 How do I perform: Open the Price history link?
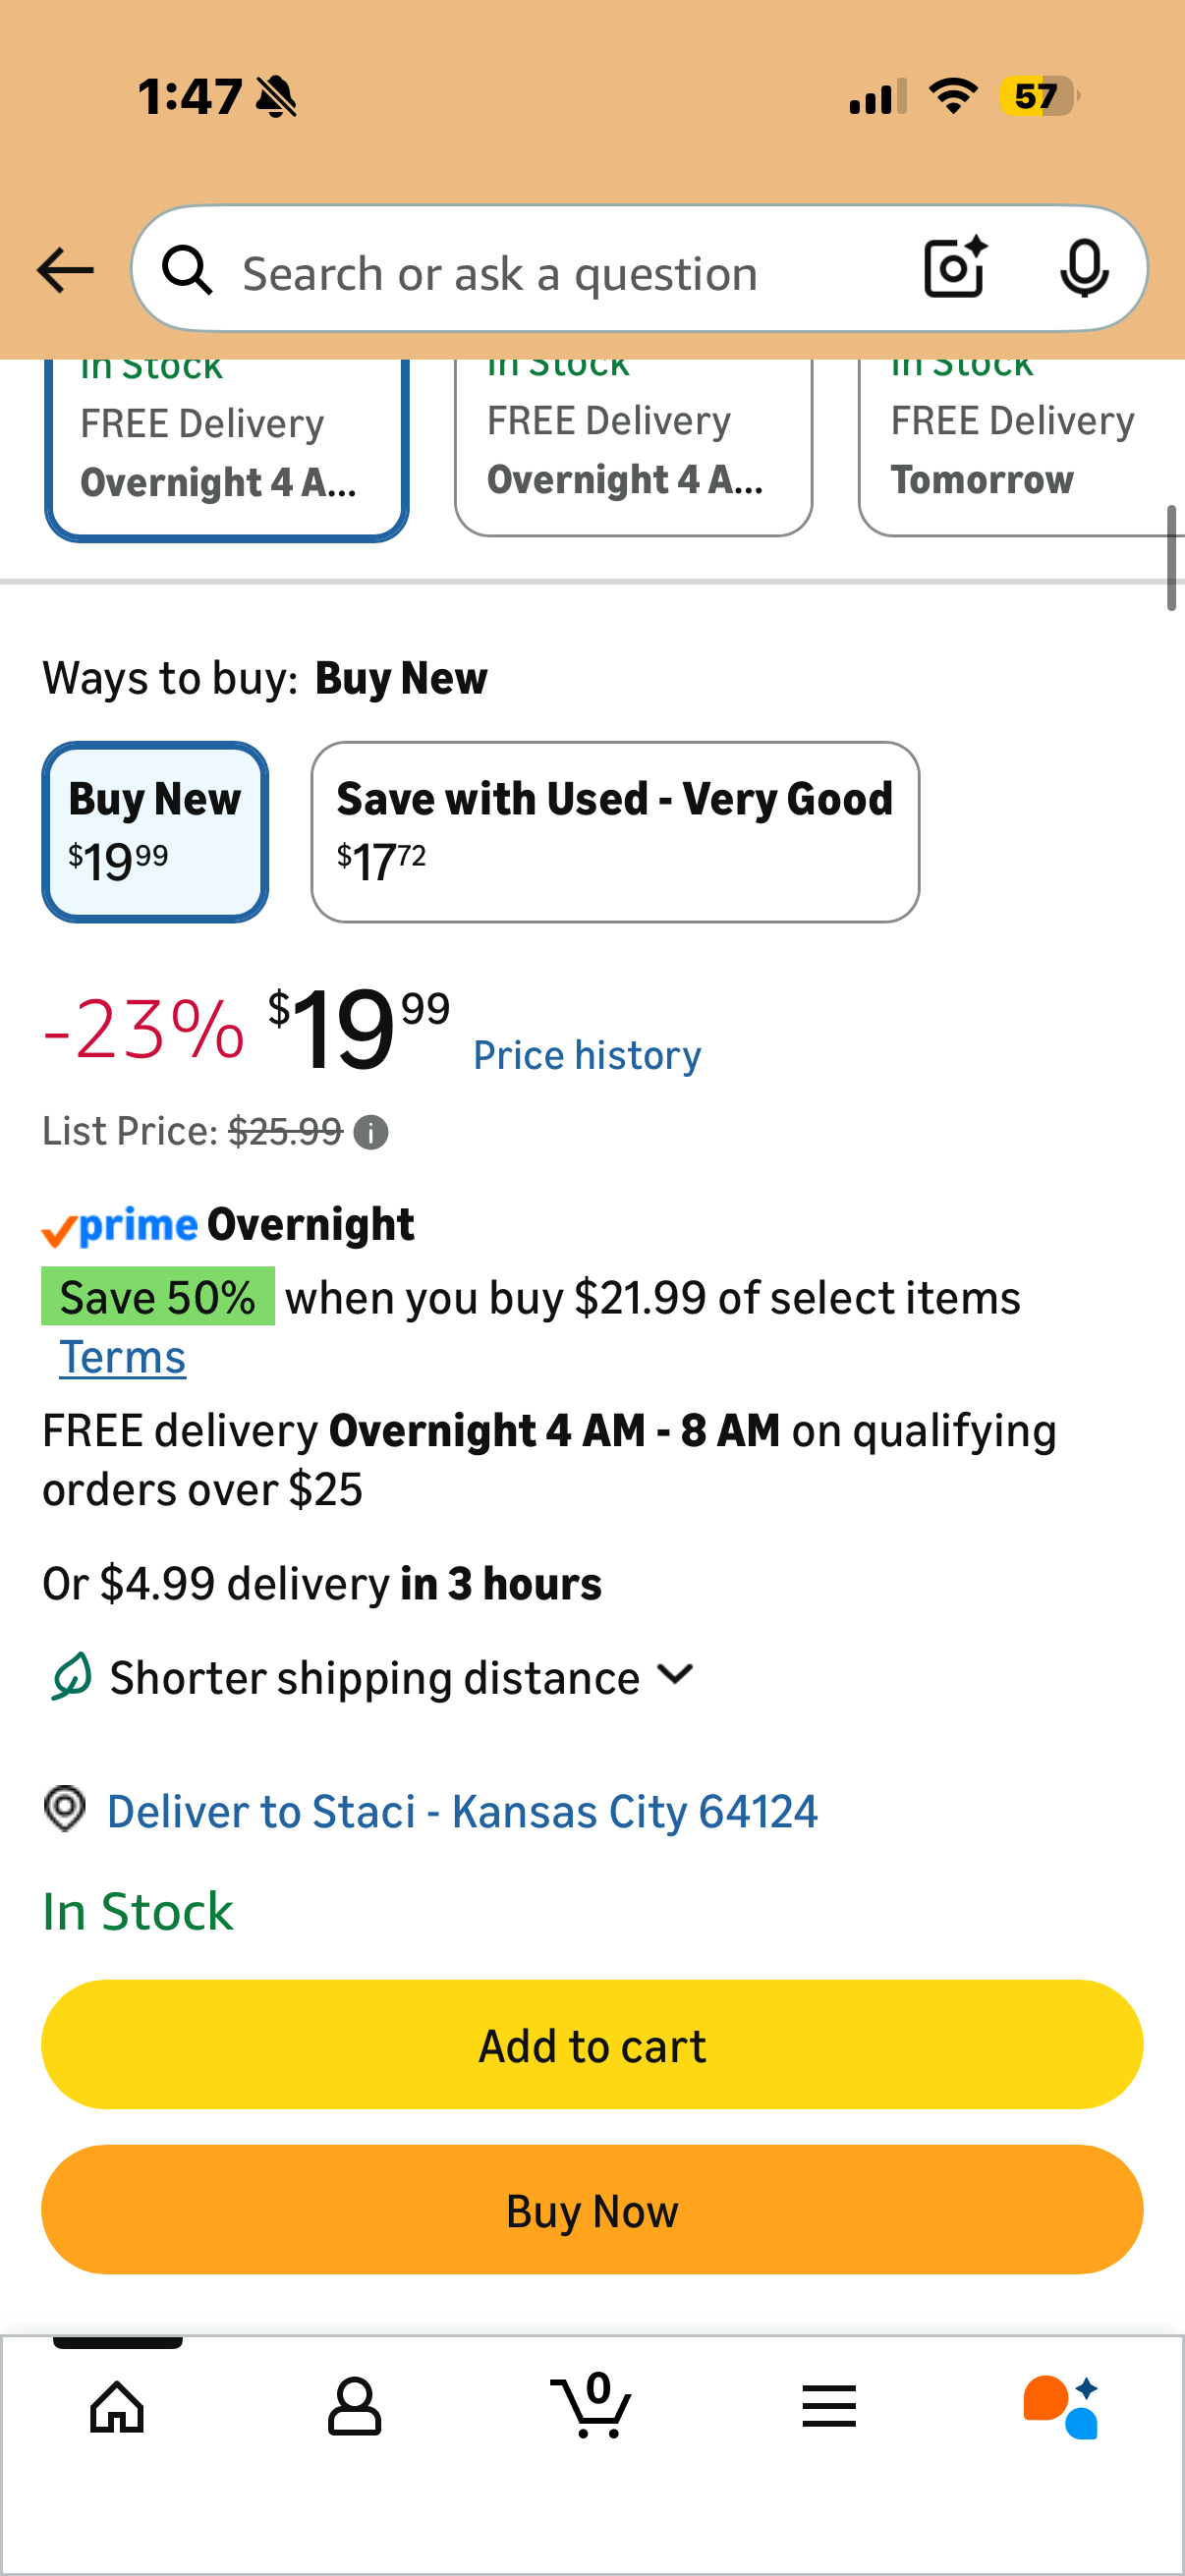pyautogui.click(x=587, y=1056)
